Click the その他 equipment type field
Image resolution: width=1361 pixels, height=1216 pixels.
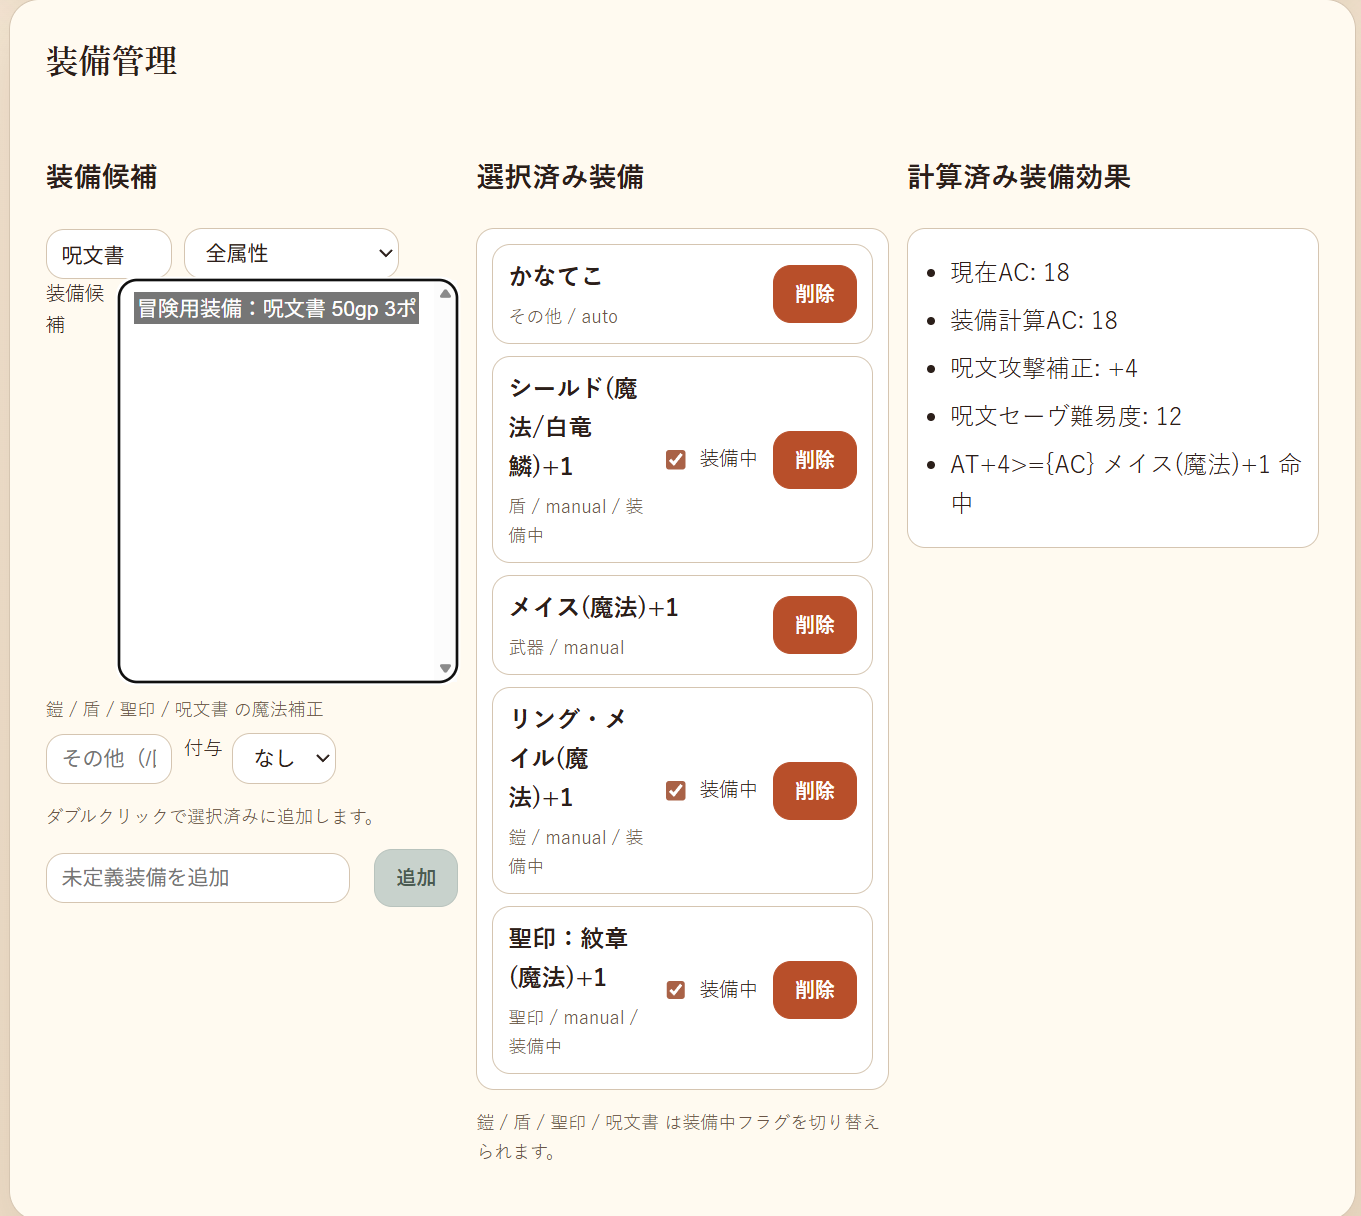108,759
